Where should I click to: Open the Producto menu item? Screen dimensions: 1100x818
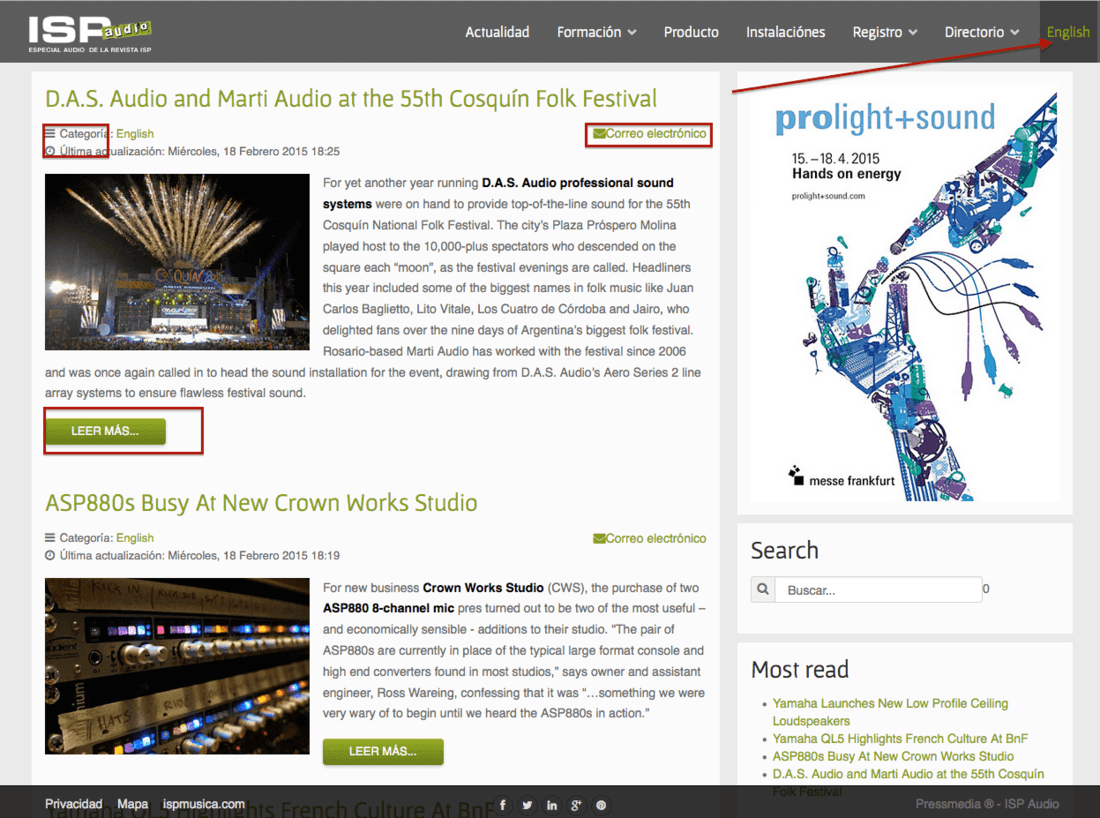click(691, 32)
